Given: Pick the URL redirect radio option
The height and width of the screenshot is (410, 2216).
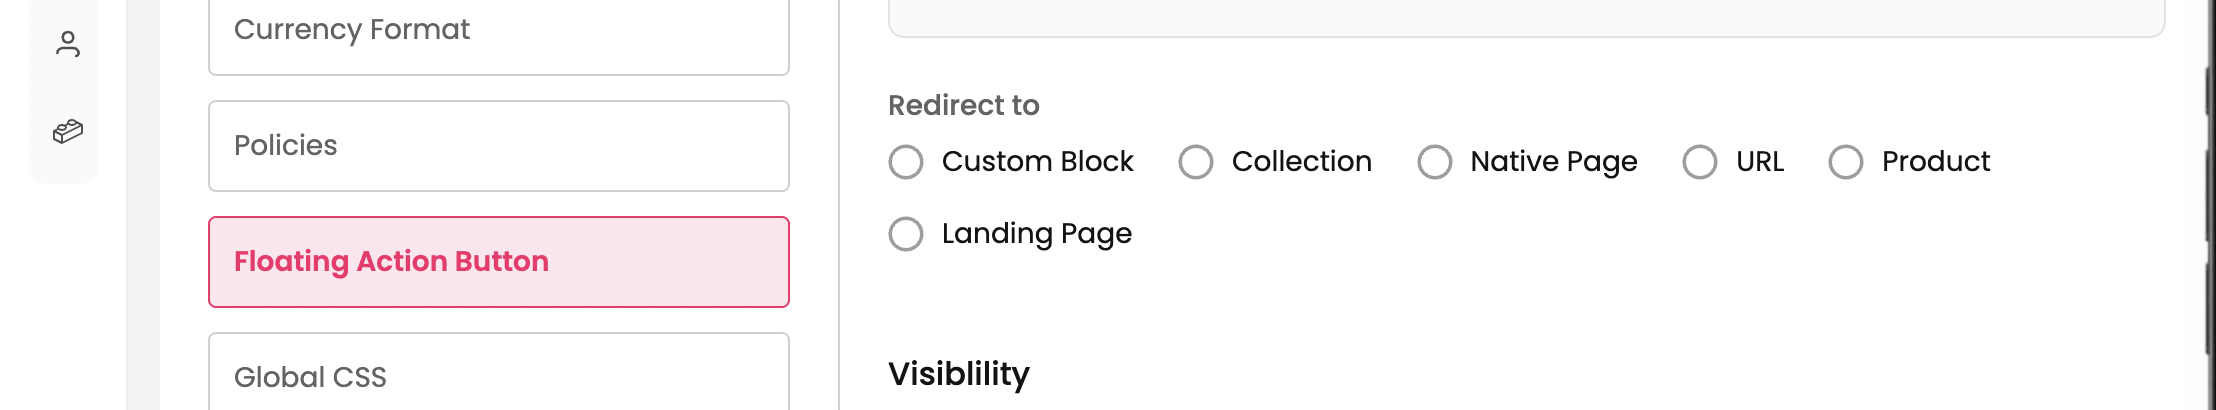Looking at the screenshot, I should coord(1700,162).
